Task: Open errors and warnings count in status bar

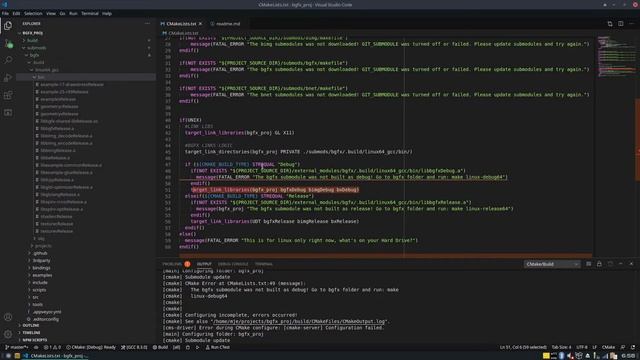Action: 52,347
